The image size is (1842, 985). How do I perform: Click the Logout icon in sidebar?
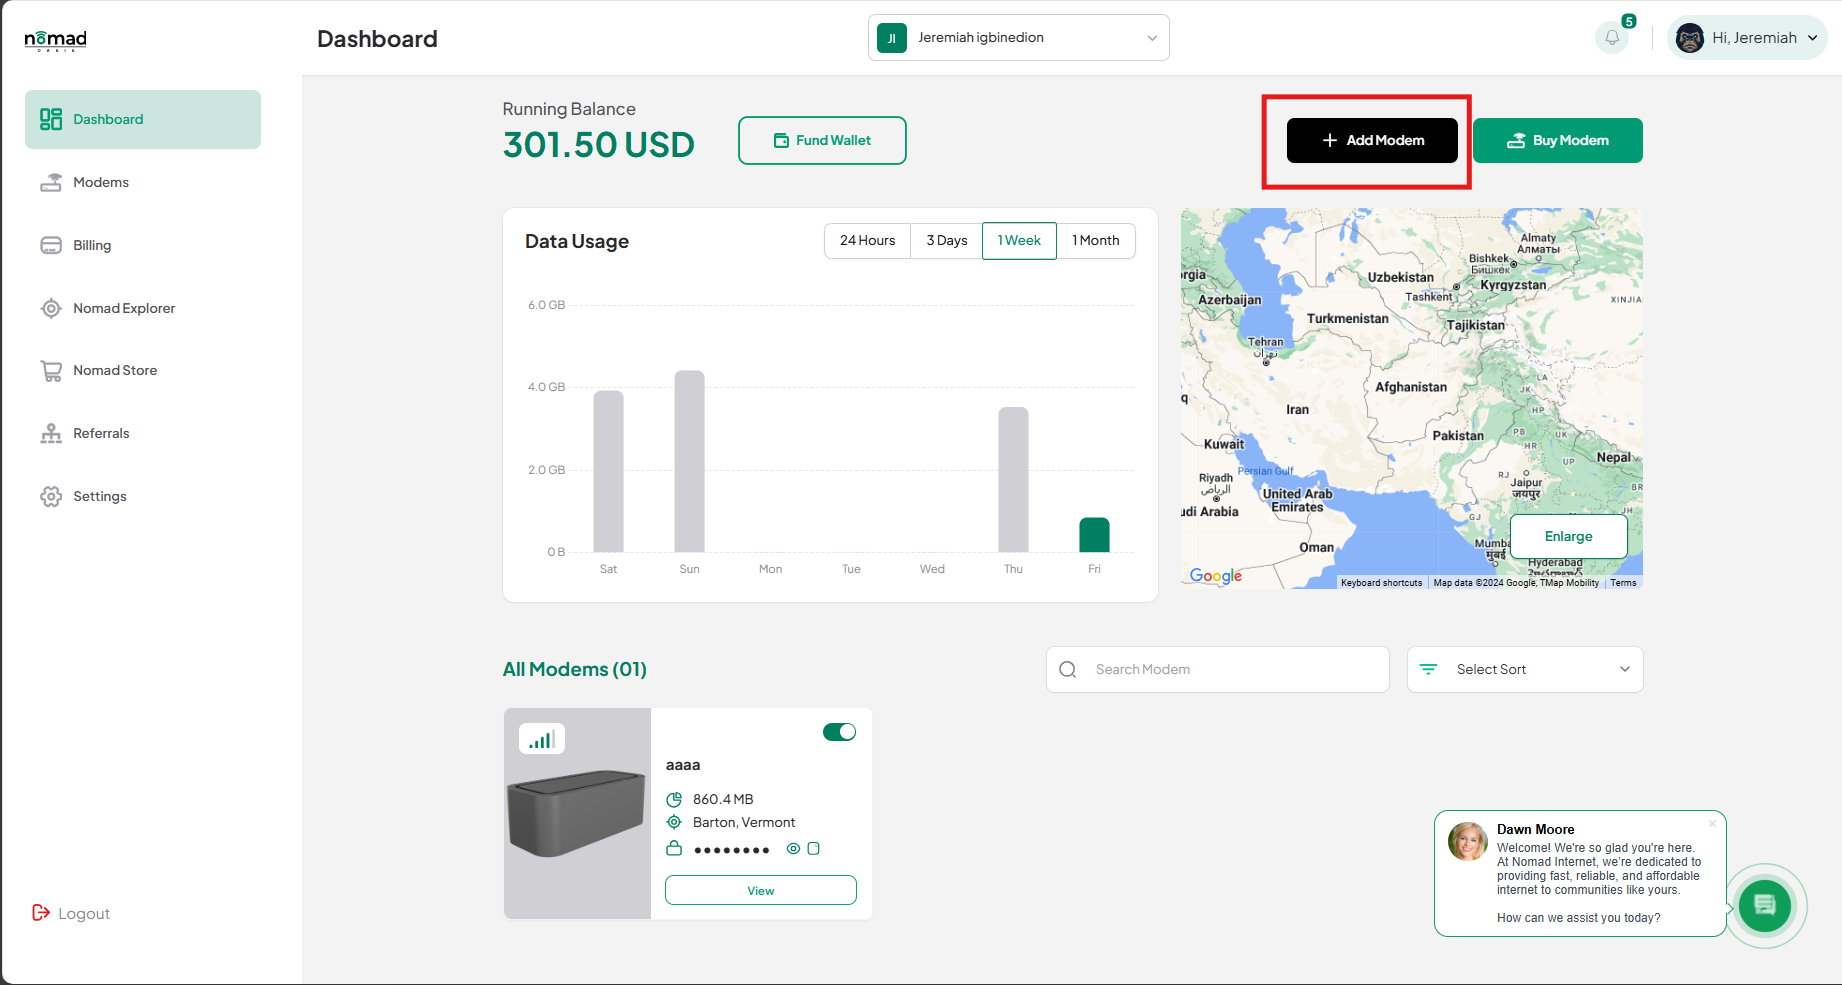[x=41, y=913]
